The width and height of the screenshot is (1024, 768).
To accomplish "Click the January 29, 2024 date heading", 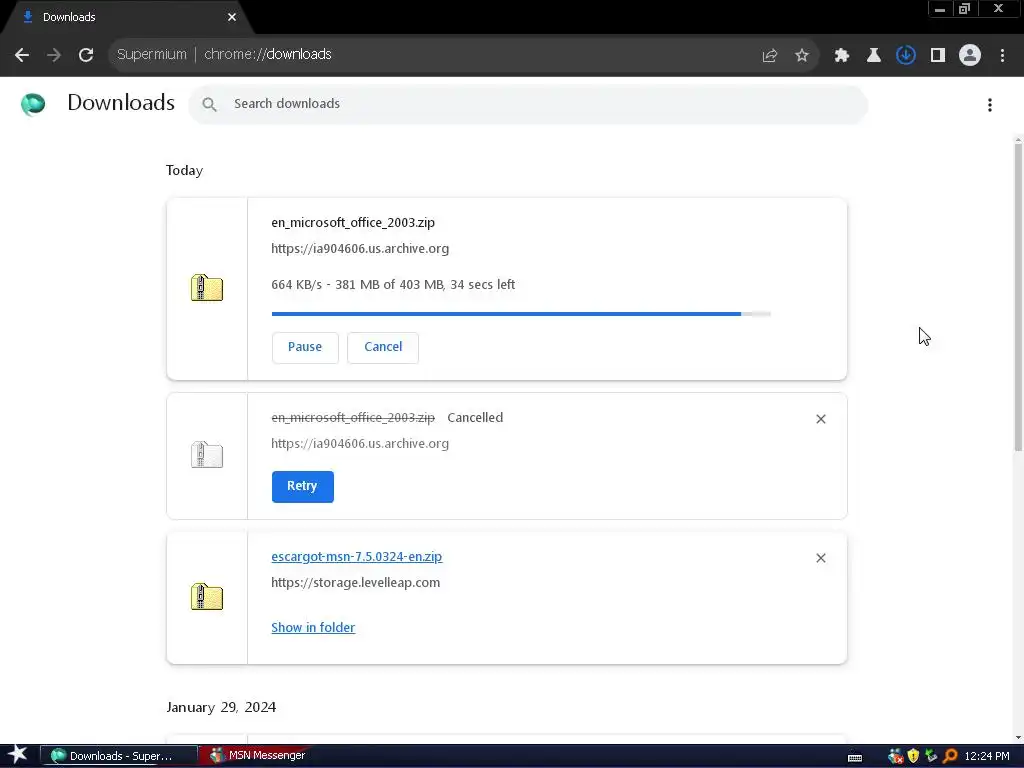I will 221,707.
